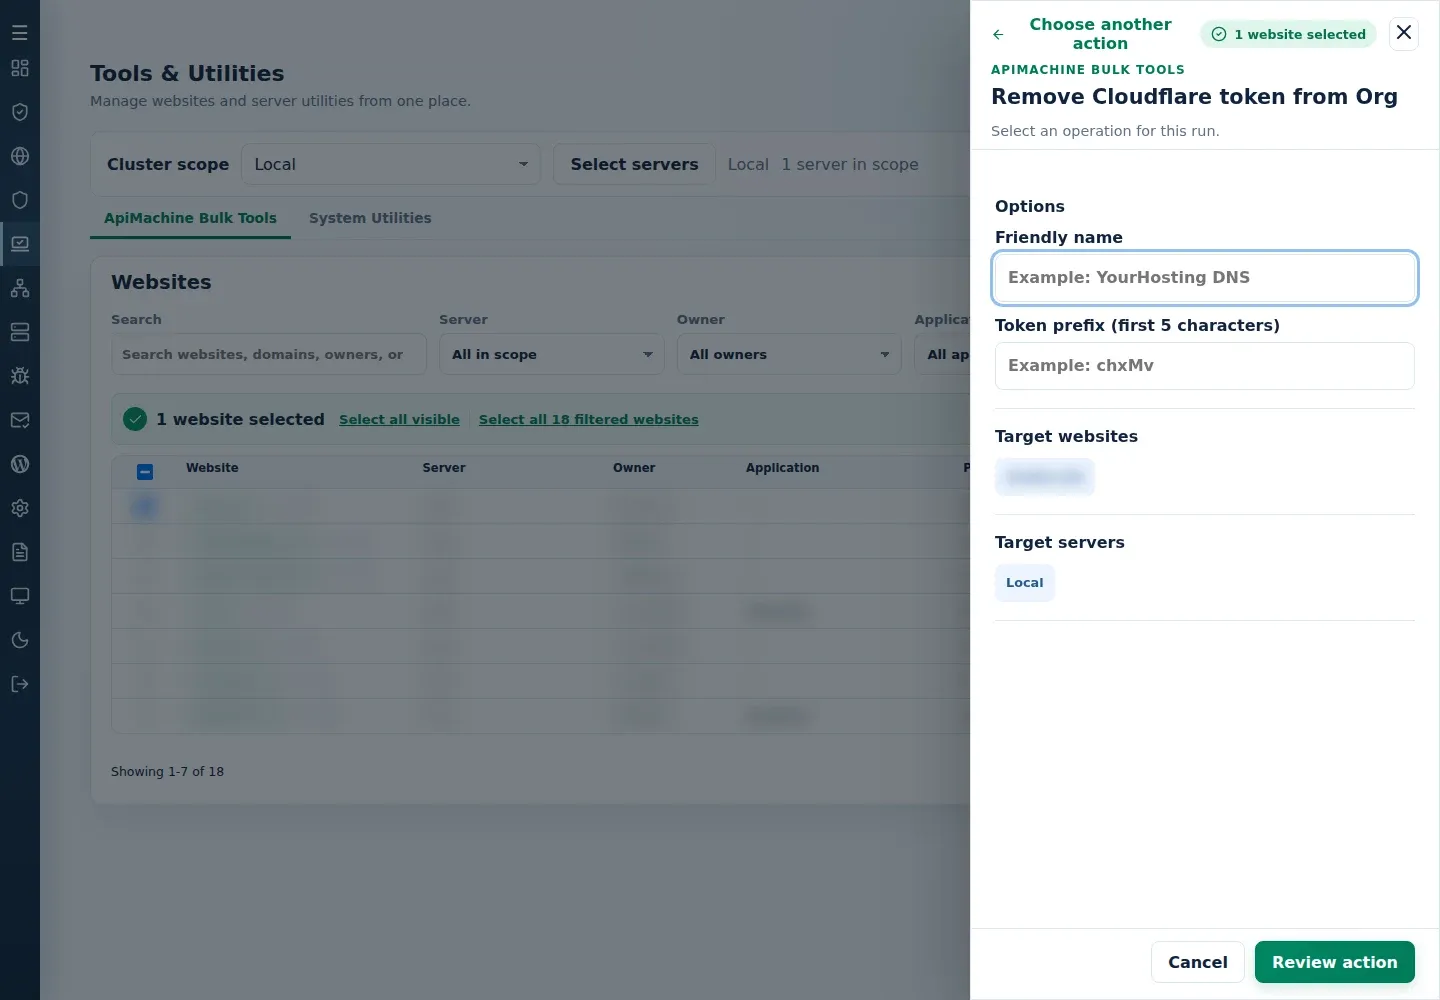Click the Application column header
Viewport: 1440px width, 1000px height.
point(782,468)
